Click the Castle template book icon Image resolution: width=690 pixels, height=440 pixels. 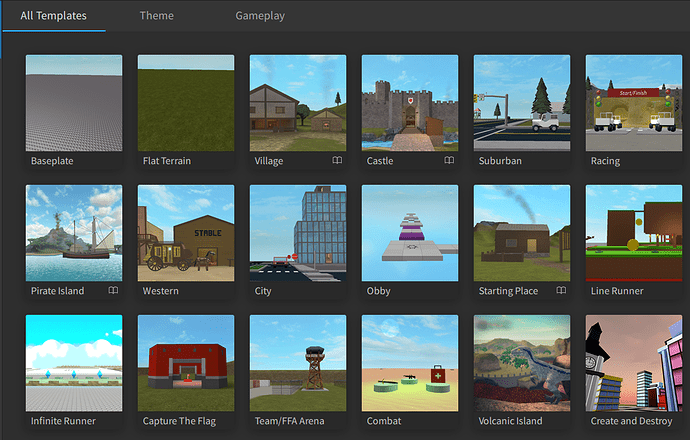click(449, 160)
